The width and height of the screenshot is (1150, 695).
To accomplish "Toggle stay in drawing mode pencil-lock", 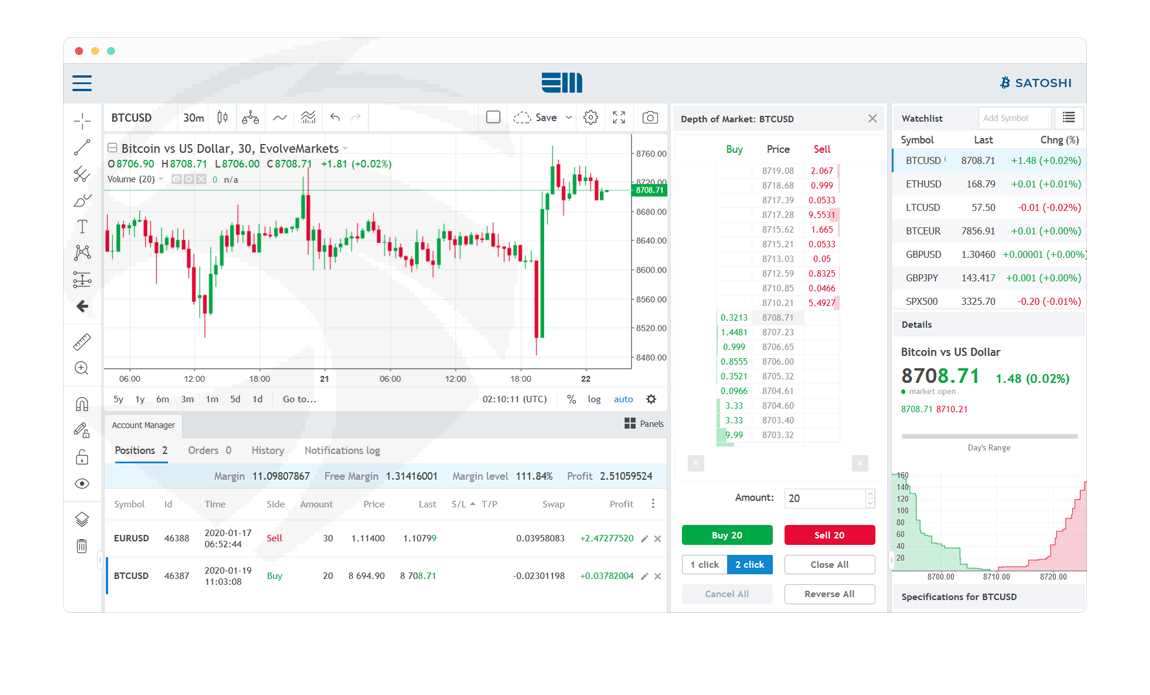I will click(82, 430).
